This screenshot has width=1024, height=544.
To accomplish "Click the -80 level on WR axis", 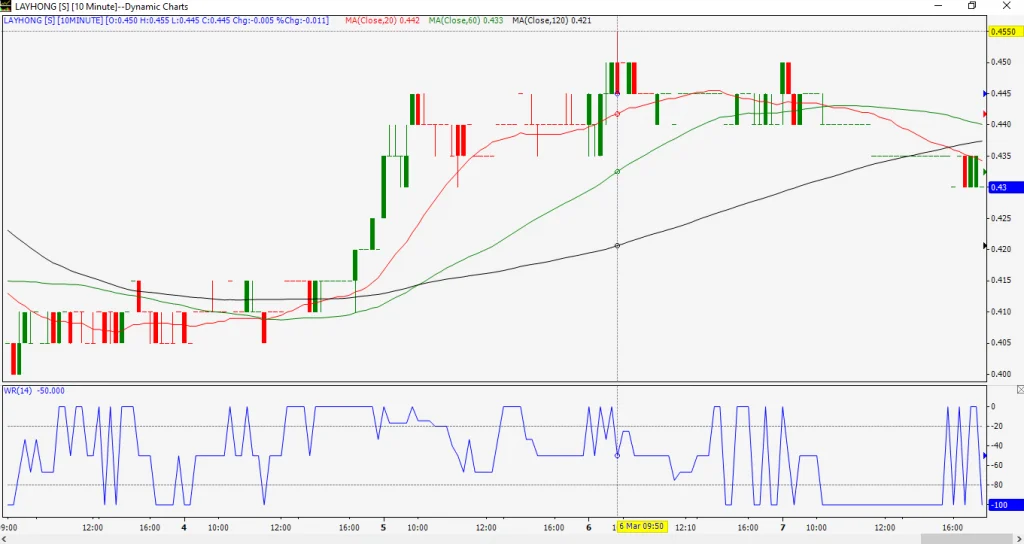I will pos(998,485).
